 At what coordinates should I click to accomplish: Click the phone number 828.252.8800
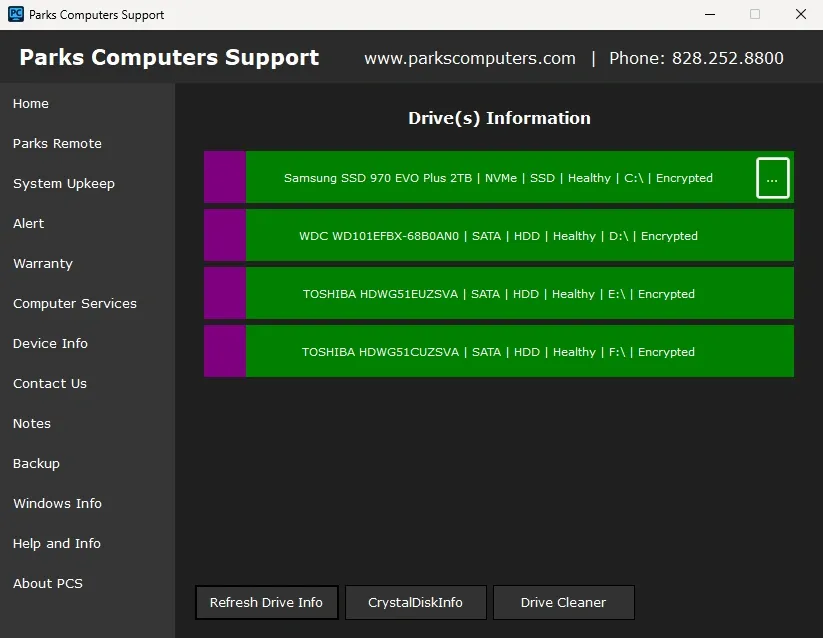pos(727,58)
